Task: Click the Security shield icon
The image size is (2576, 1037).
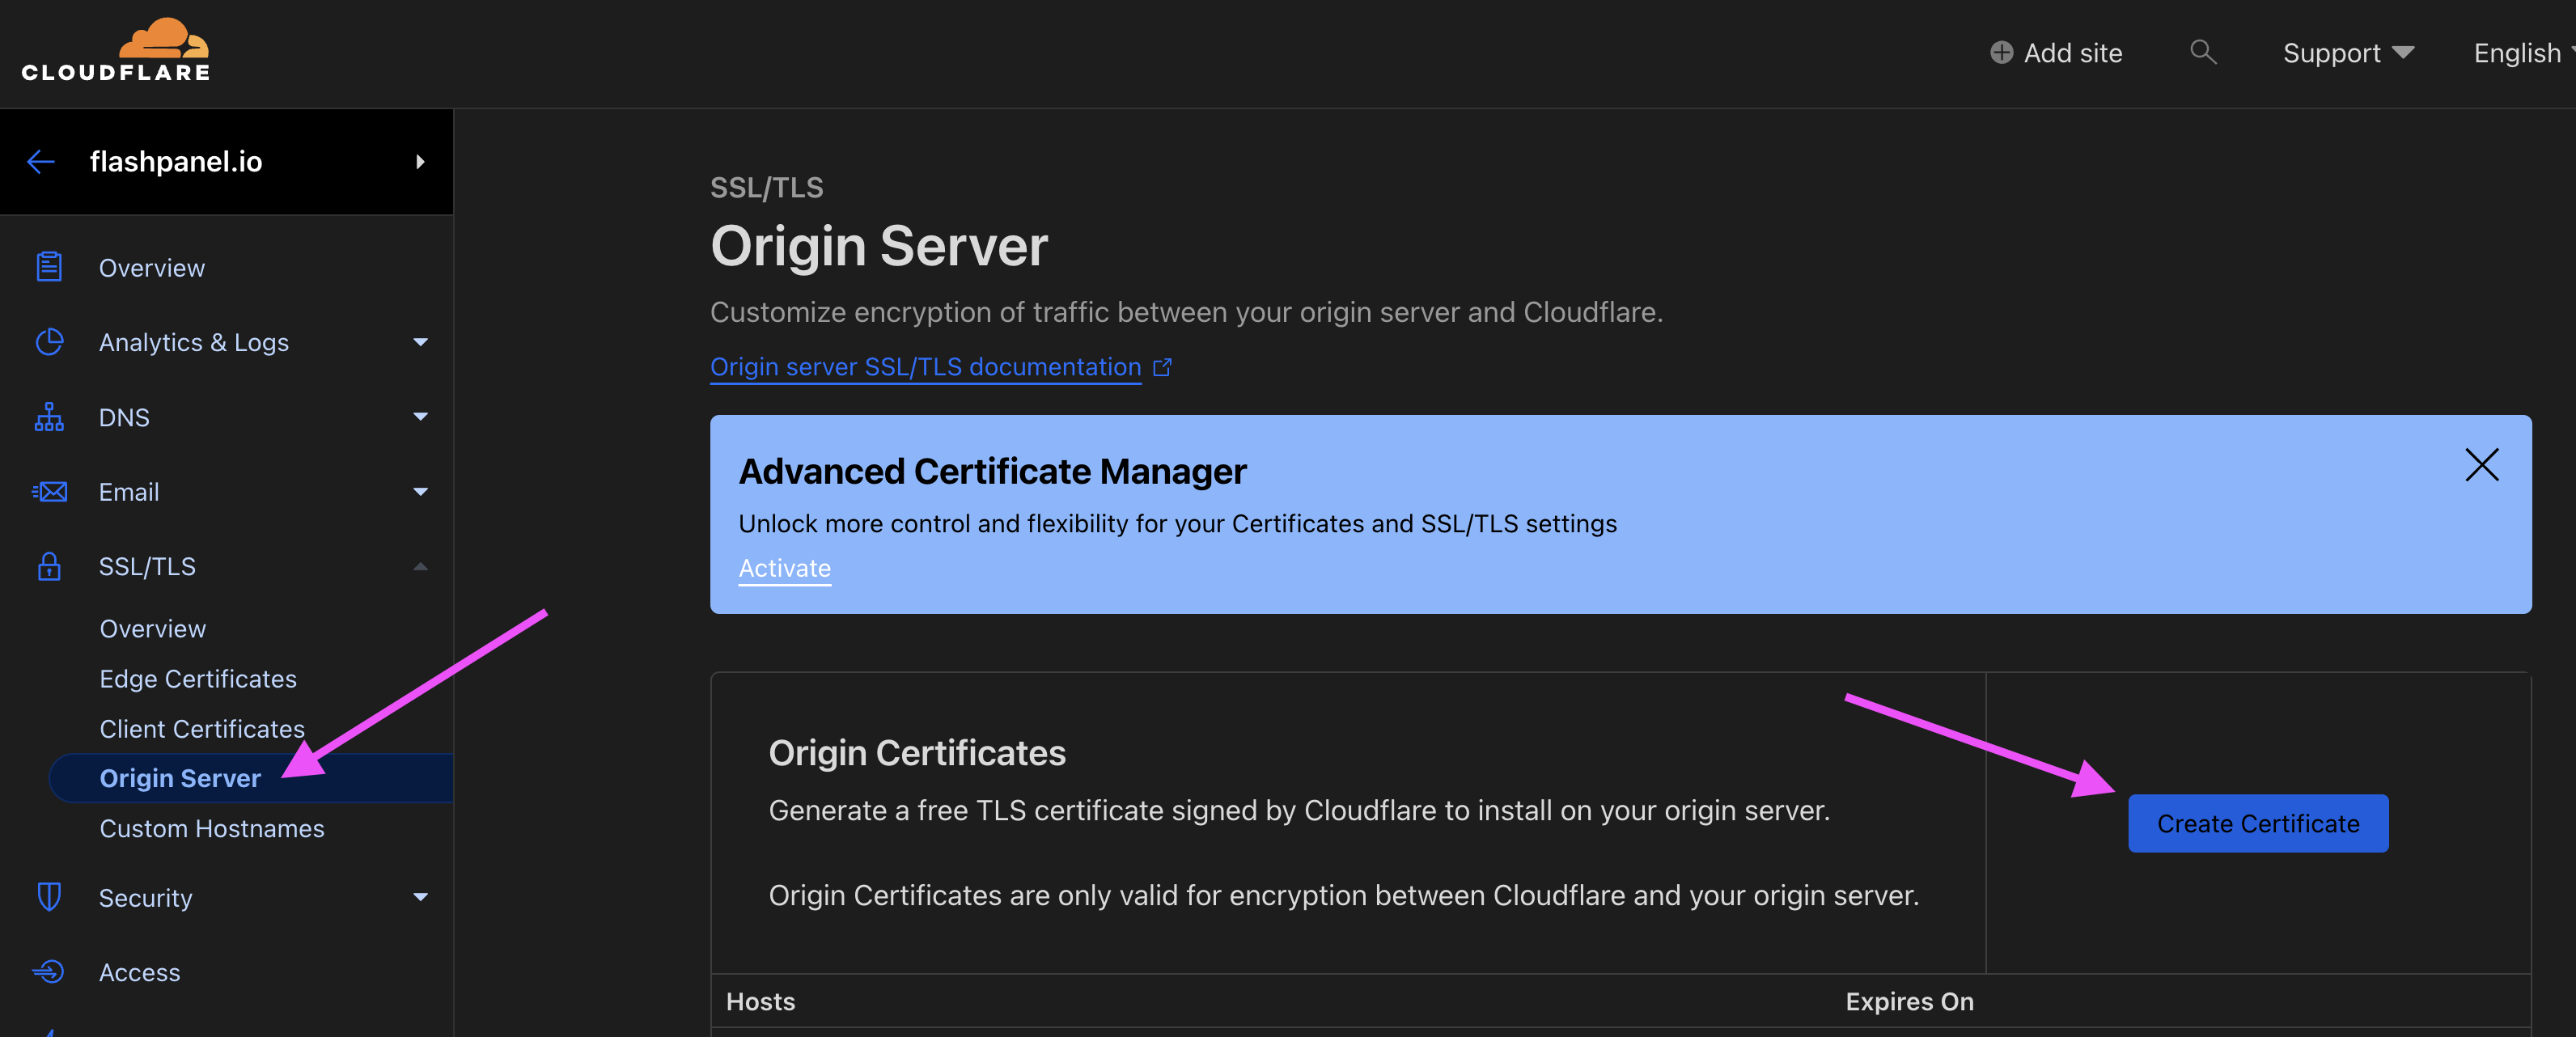Action: 48,897
